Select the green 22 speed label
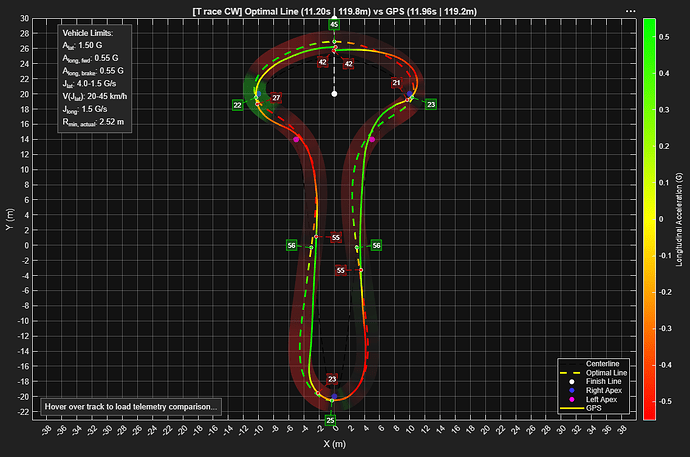Image resolution: width=690 pixels, height=457 pixels. (238, 105)
